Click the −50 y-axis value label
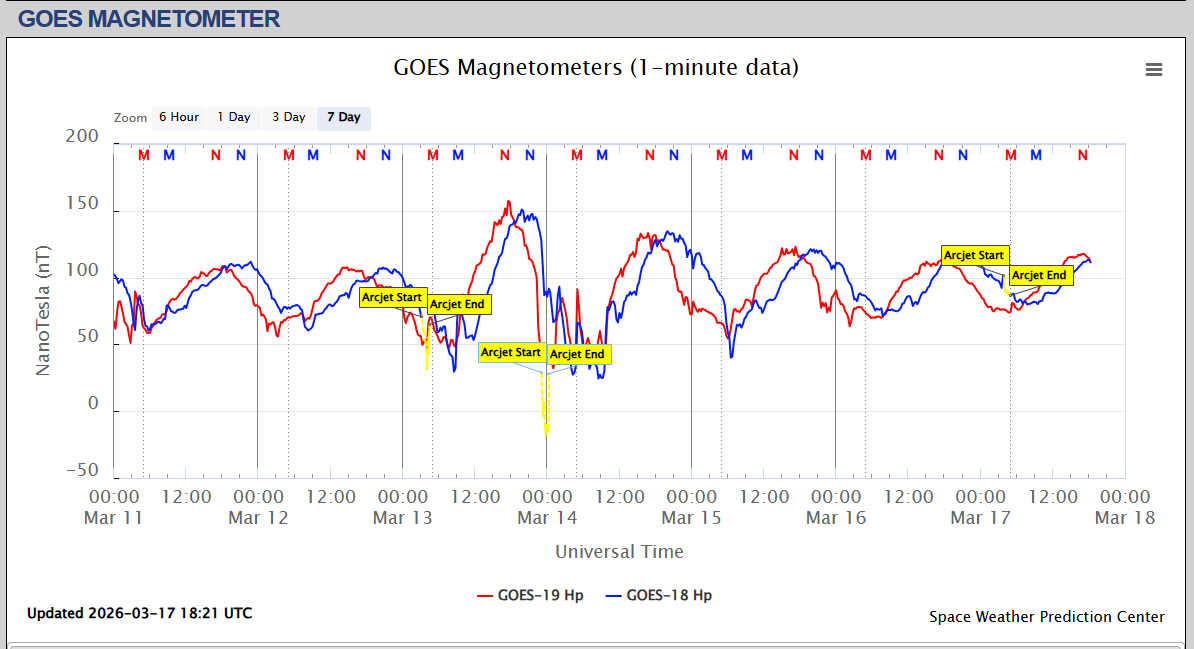1194x649 pixels. [x=82, y=470]
